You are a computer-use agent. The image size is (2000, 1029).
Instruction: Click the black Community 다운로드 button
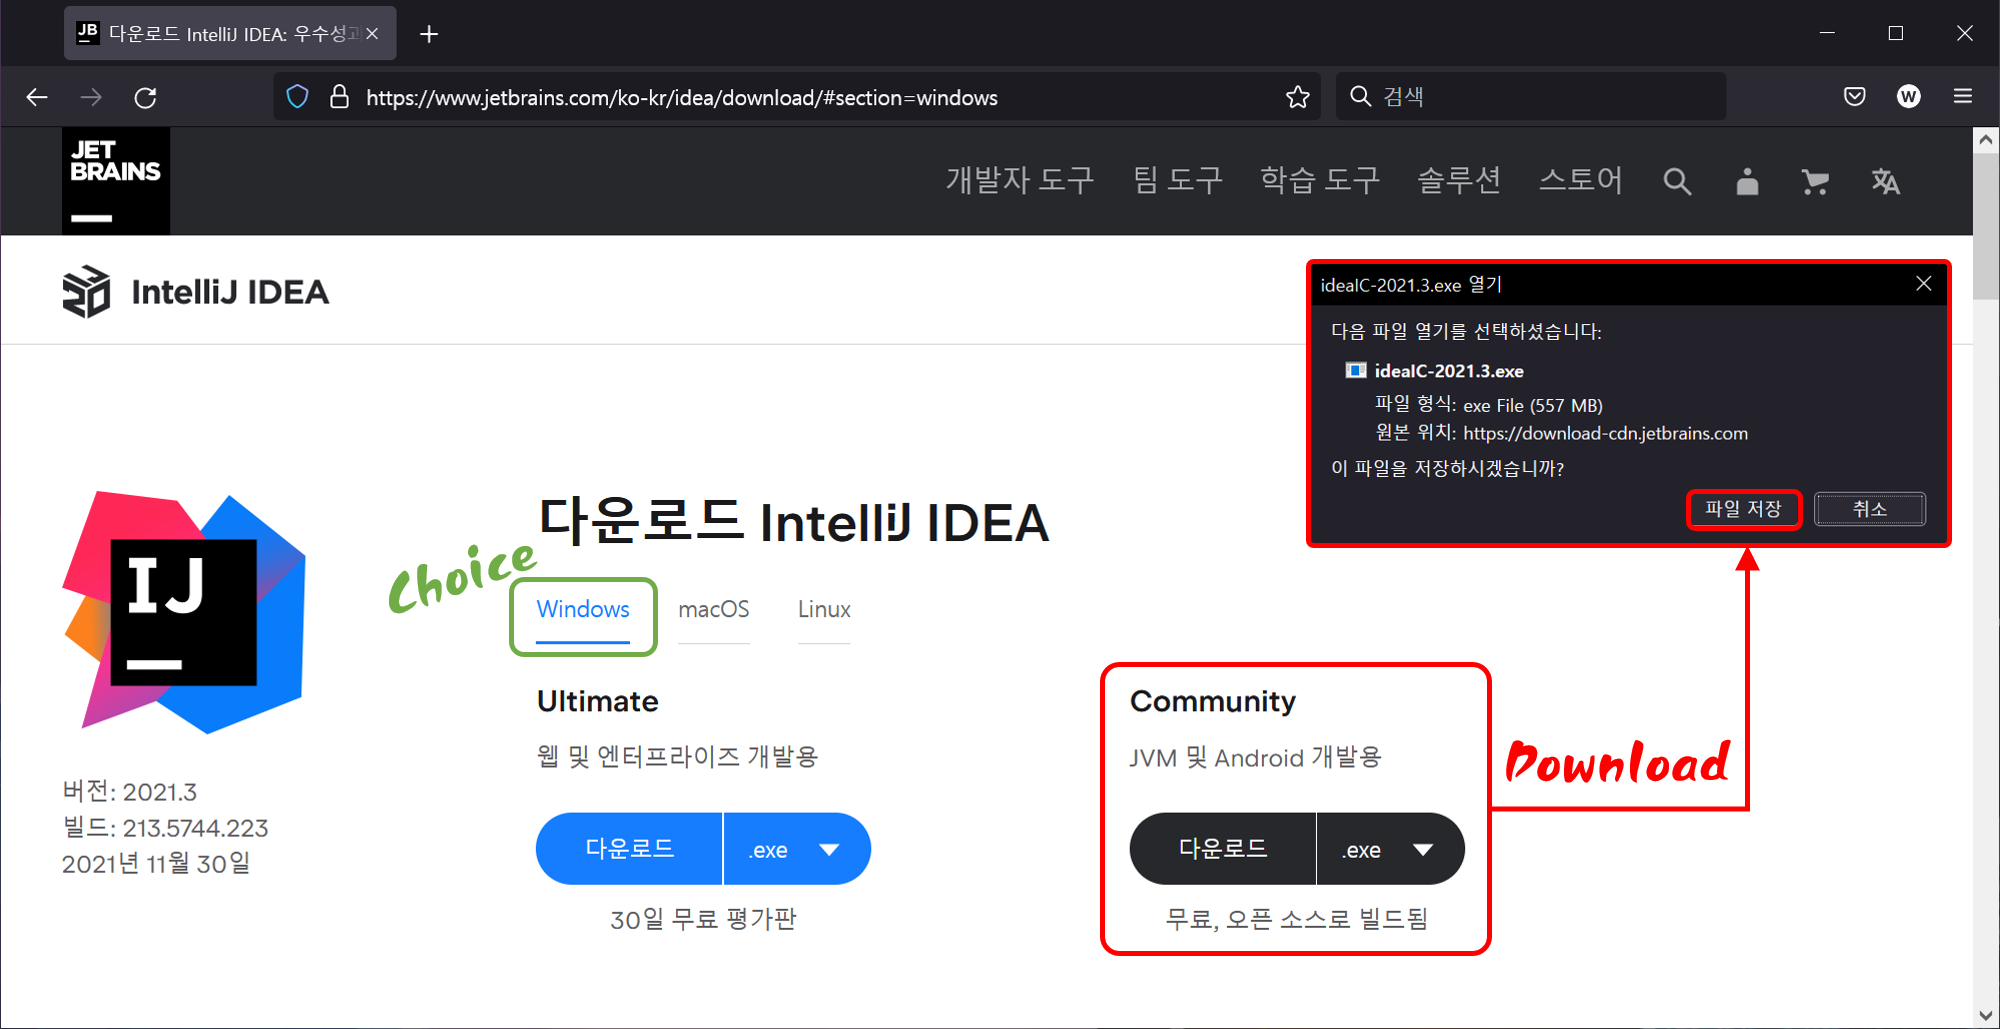(1223, 849)
